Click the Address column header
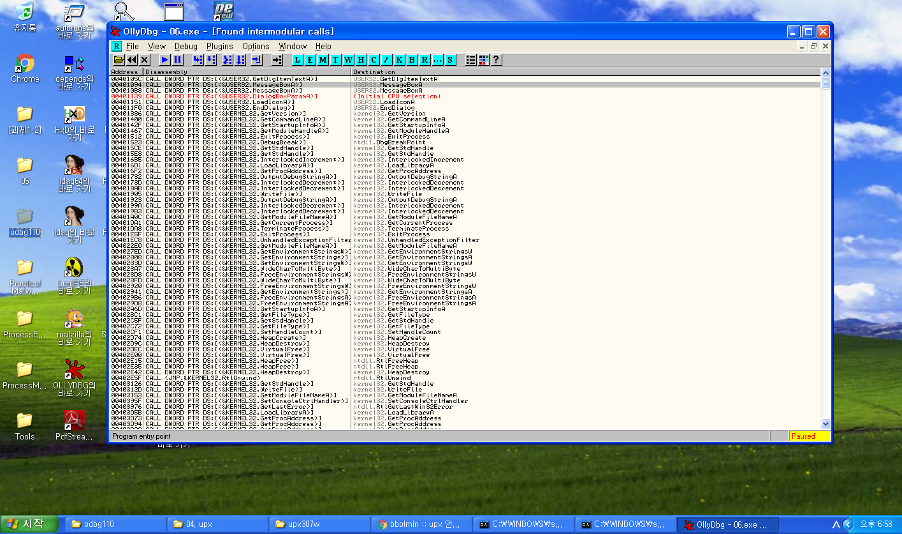 (x=127, y=72)
